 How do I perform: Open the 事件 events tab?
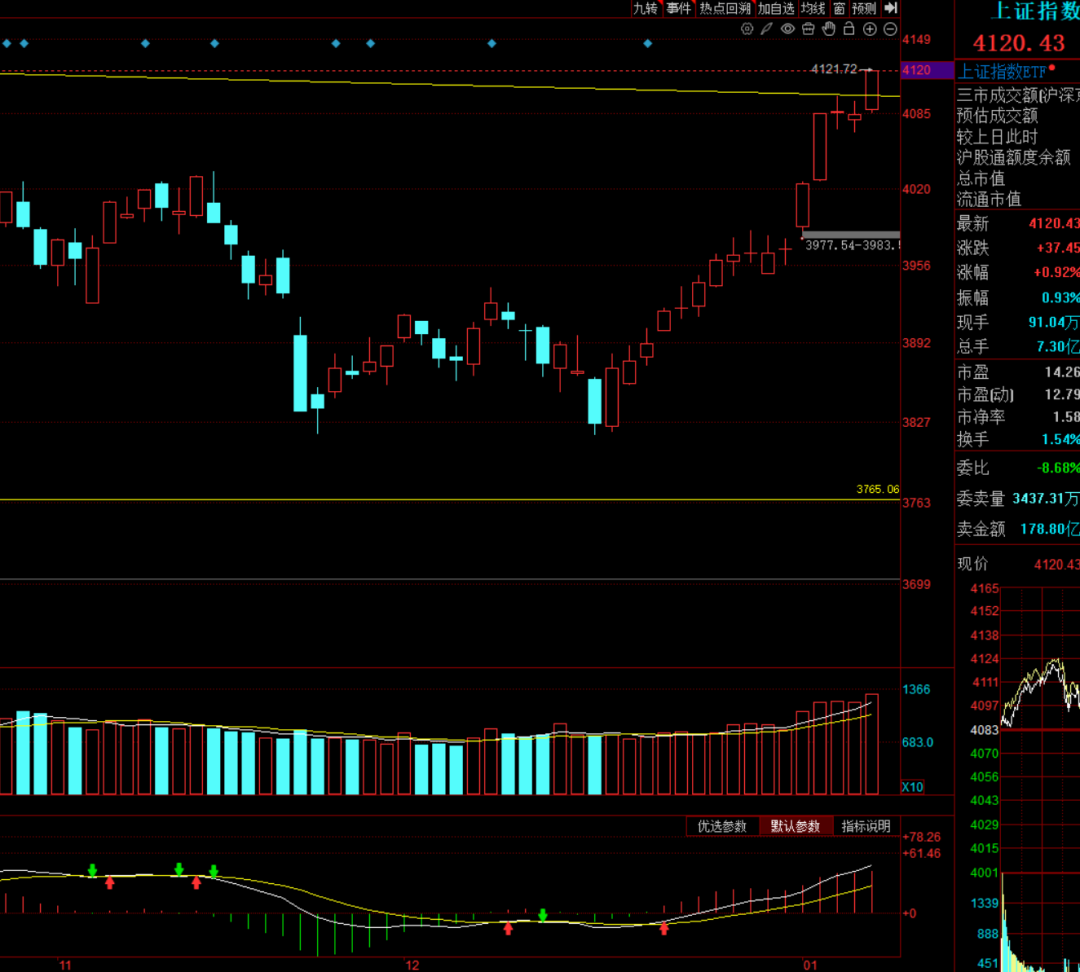[x=678, y=8]
